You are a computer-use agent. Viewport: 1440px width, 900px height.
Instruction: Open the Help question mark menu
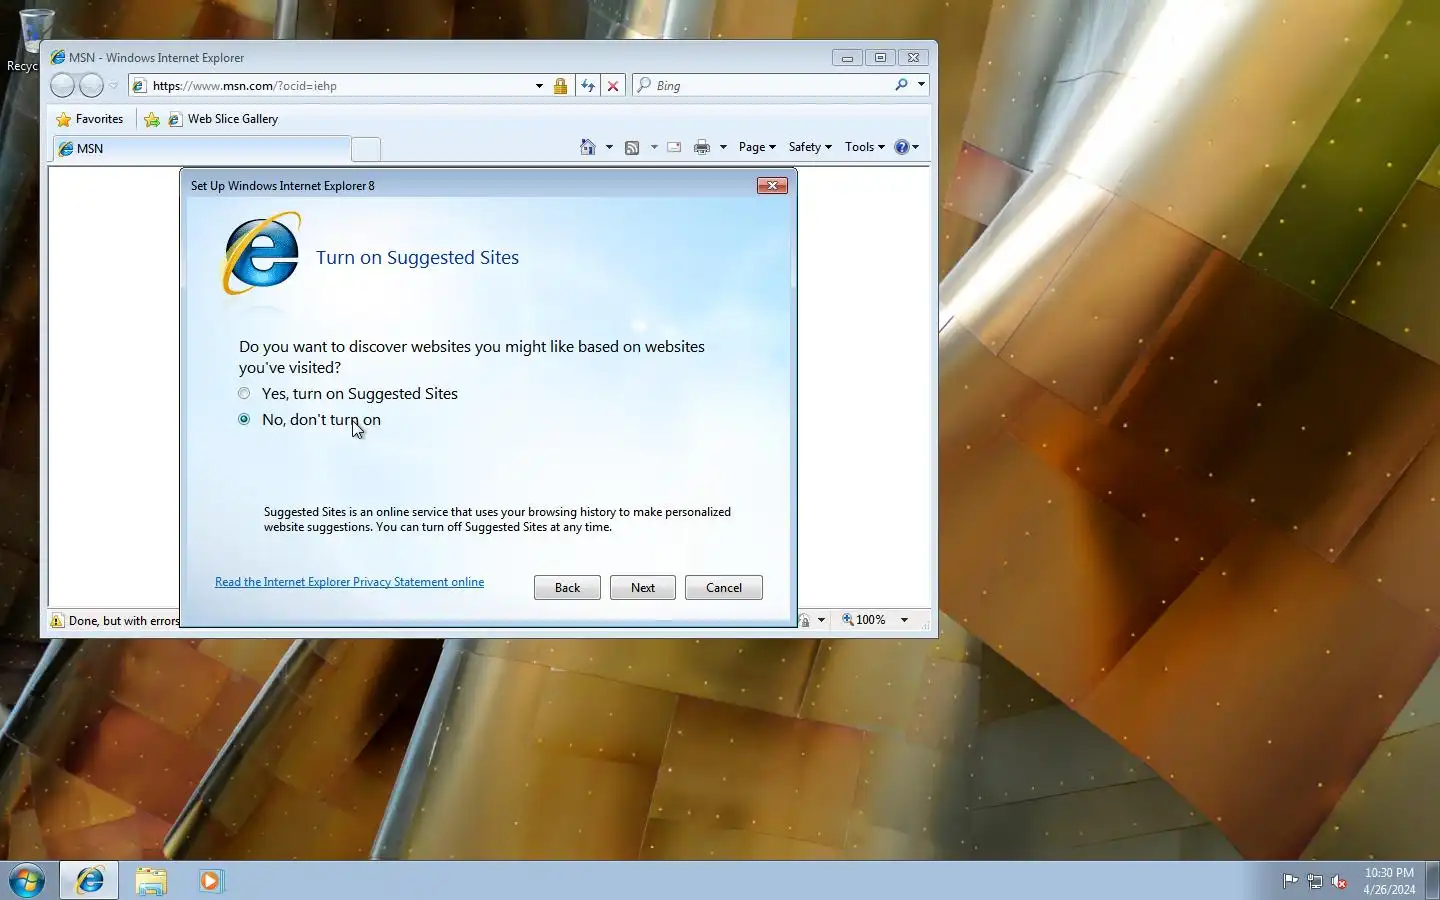(906, 147)
